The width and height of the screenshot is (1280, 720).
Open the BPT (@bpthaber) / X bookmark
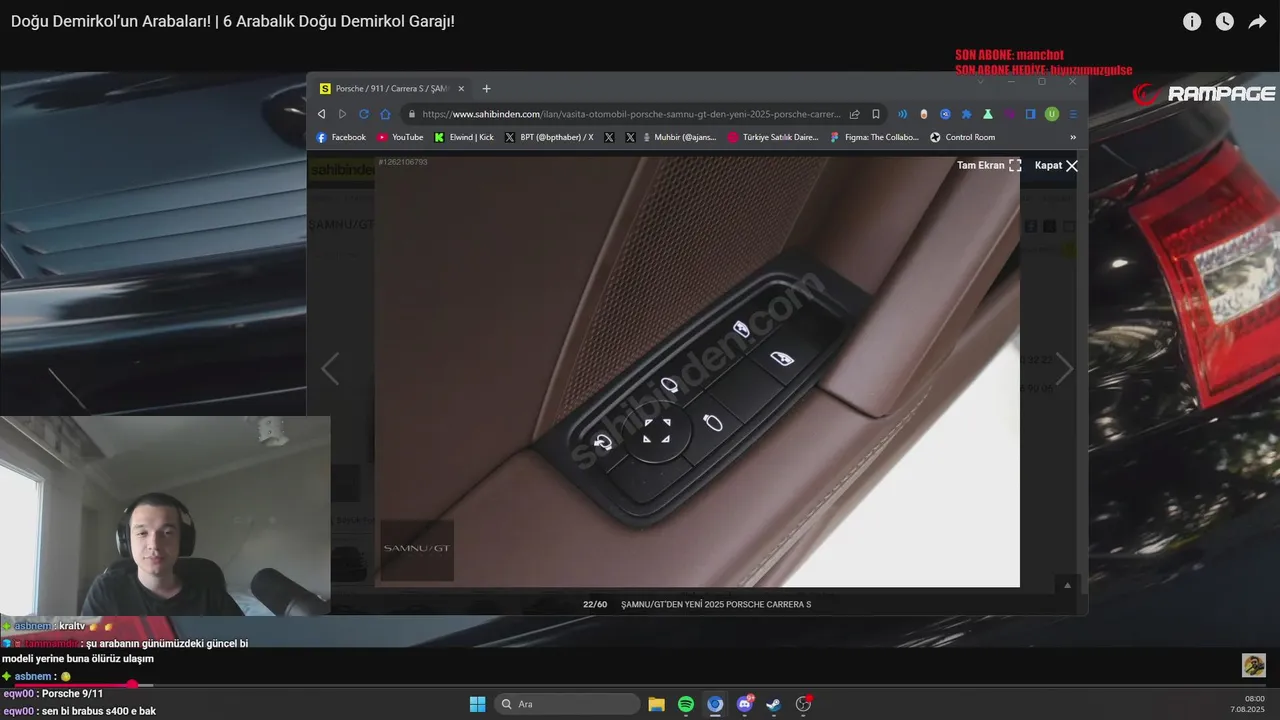(x=549, y=137)
